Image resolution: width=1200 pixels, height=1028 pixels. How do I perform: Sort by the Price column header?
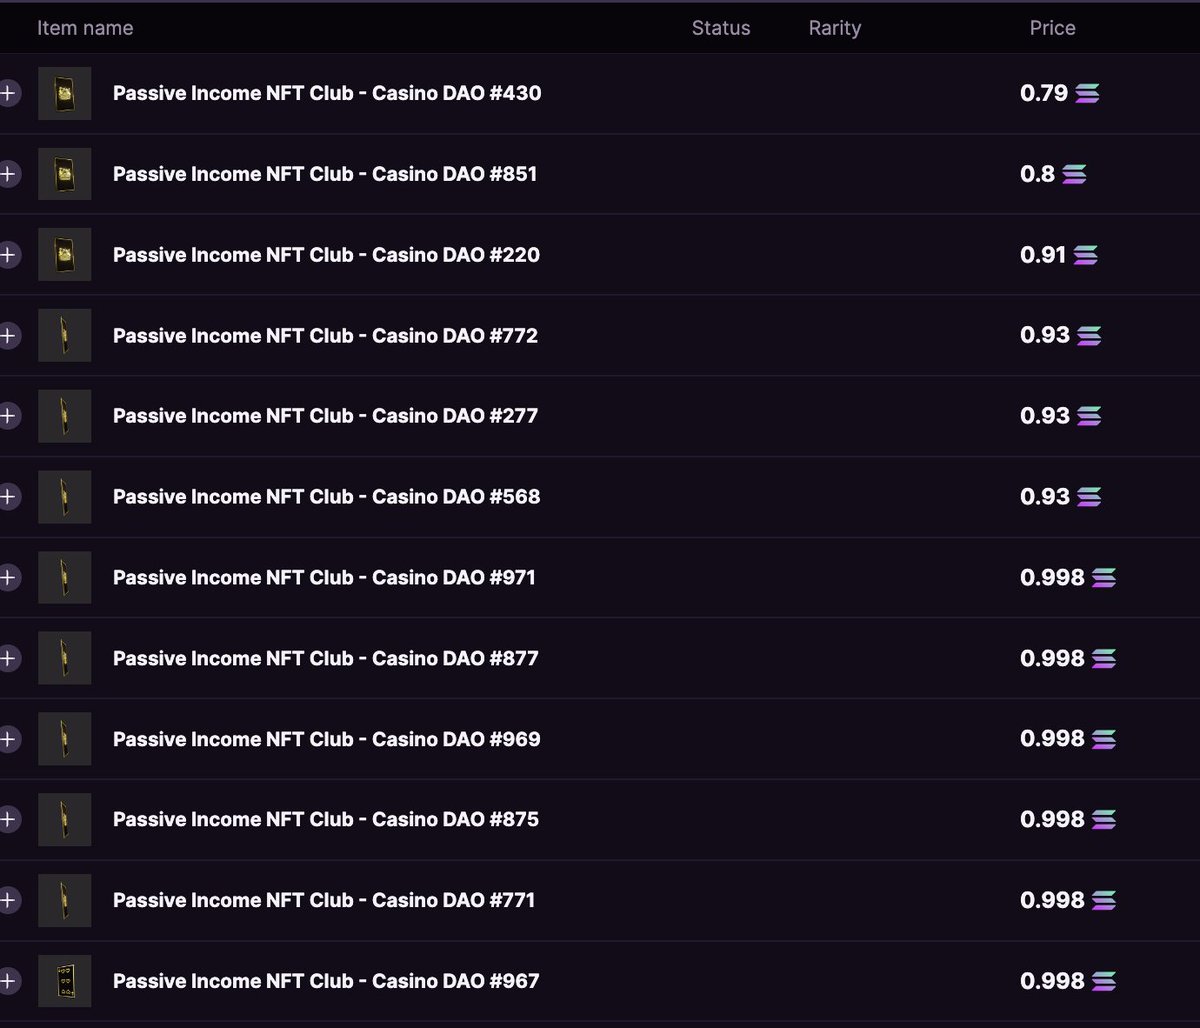1052,28
